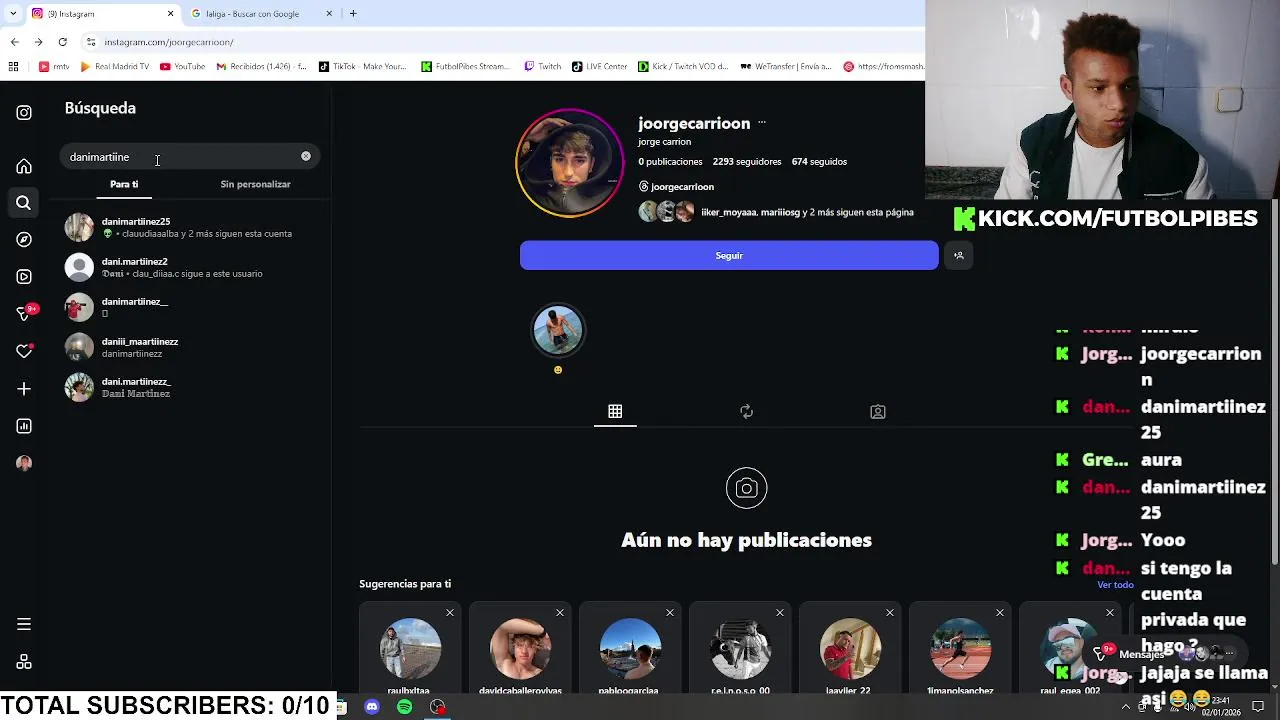
Task: Open joorgecarrioon profile picture story
Action: 569,163
